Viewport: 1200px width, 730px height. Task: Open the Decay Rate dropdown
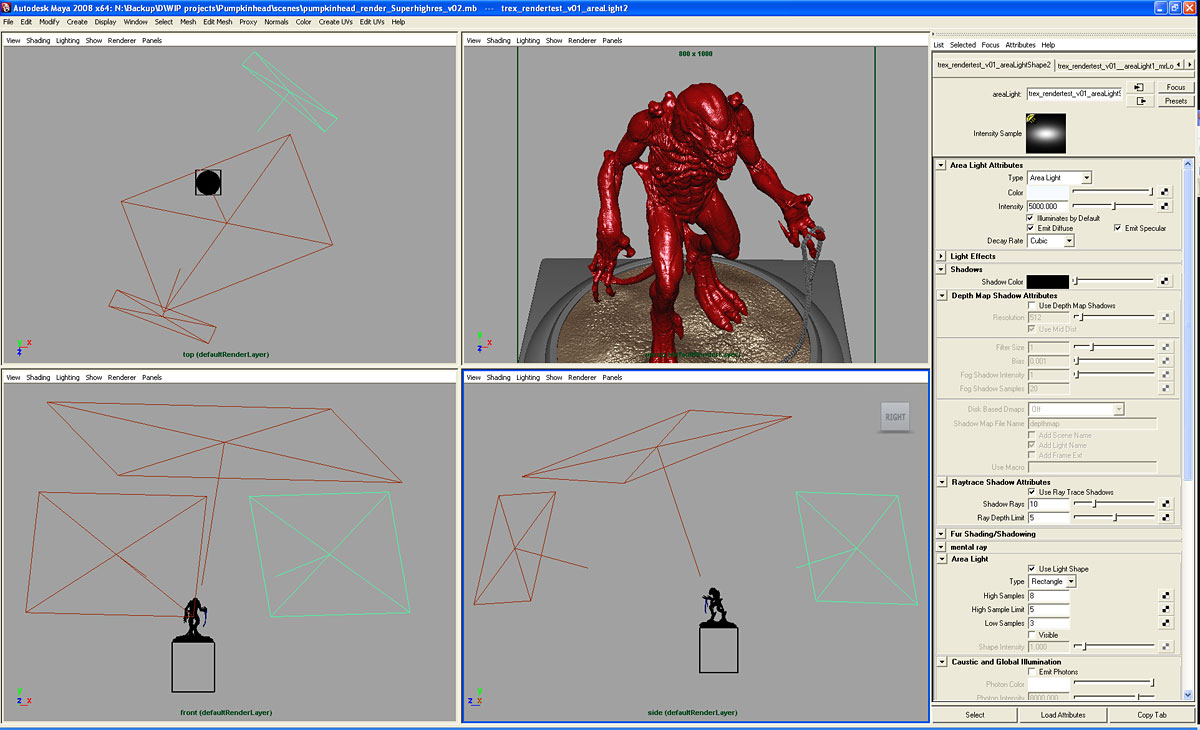[1050, 241]
